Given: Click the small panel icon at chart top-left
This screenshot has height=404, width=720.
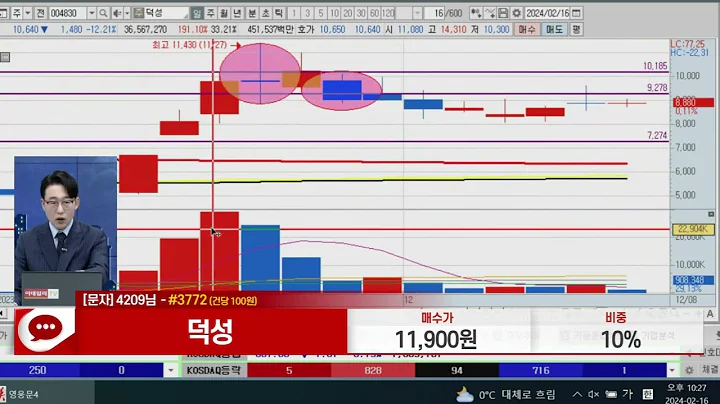Looking at the screenshot, I should click(x=5, y=57).
